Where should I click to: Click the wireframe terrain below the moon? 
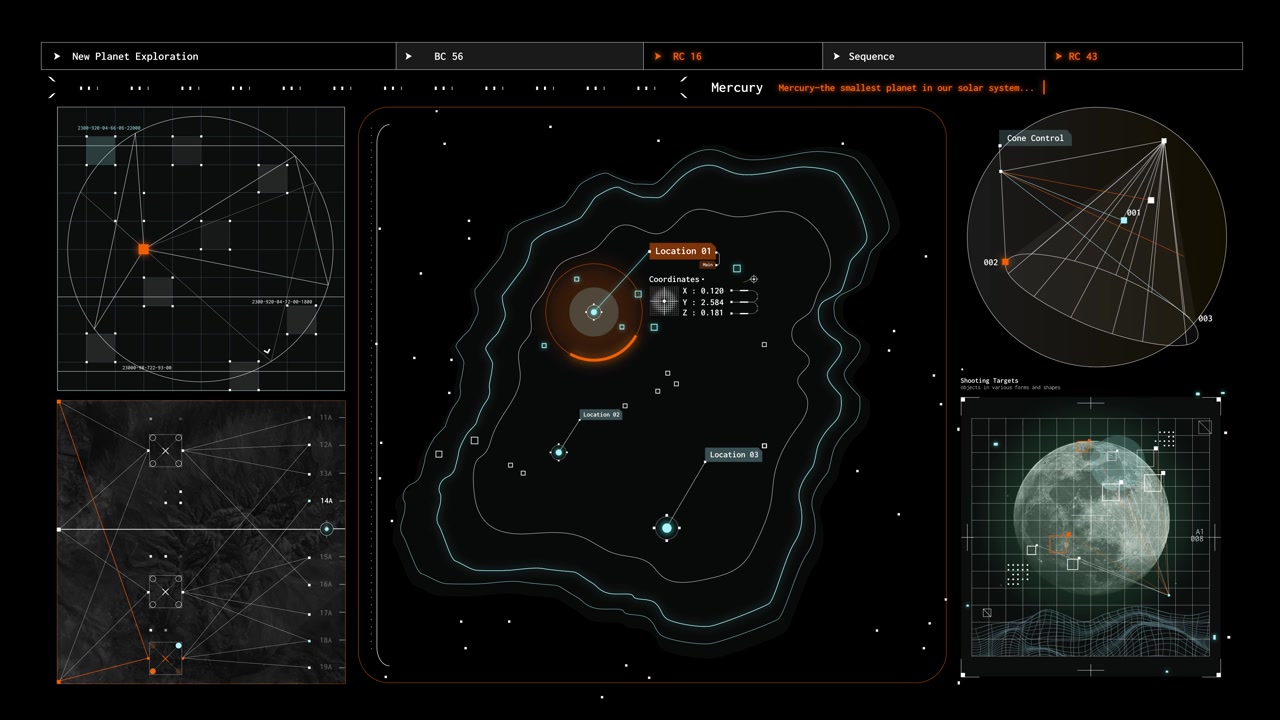pos(1090,632)
